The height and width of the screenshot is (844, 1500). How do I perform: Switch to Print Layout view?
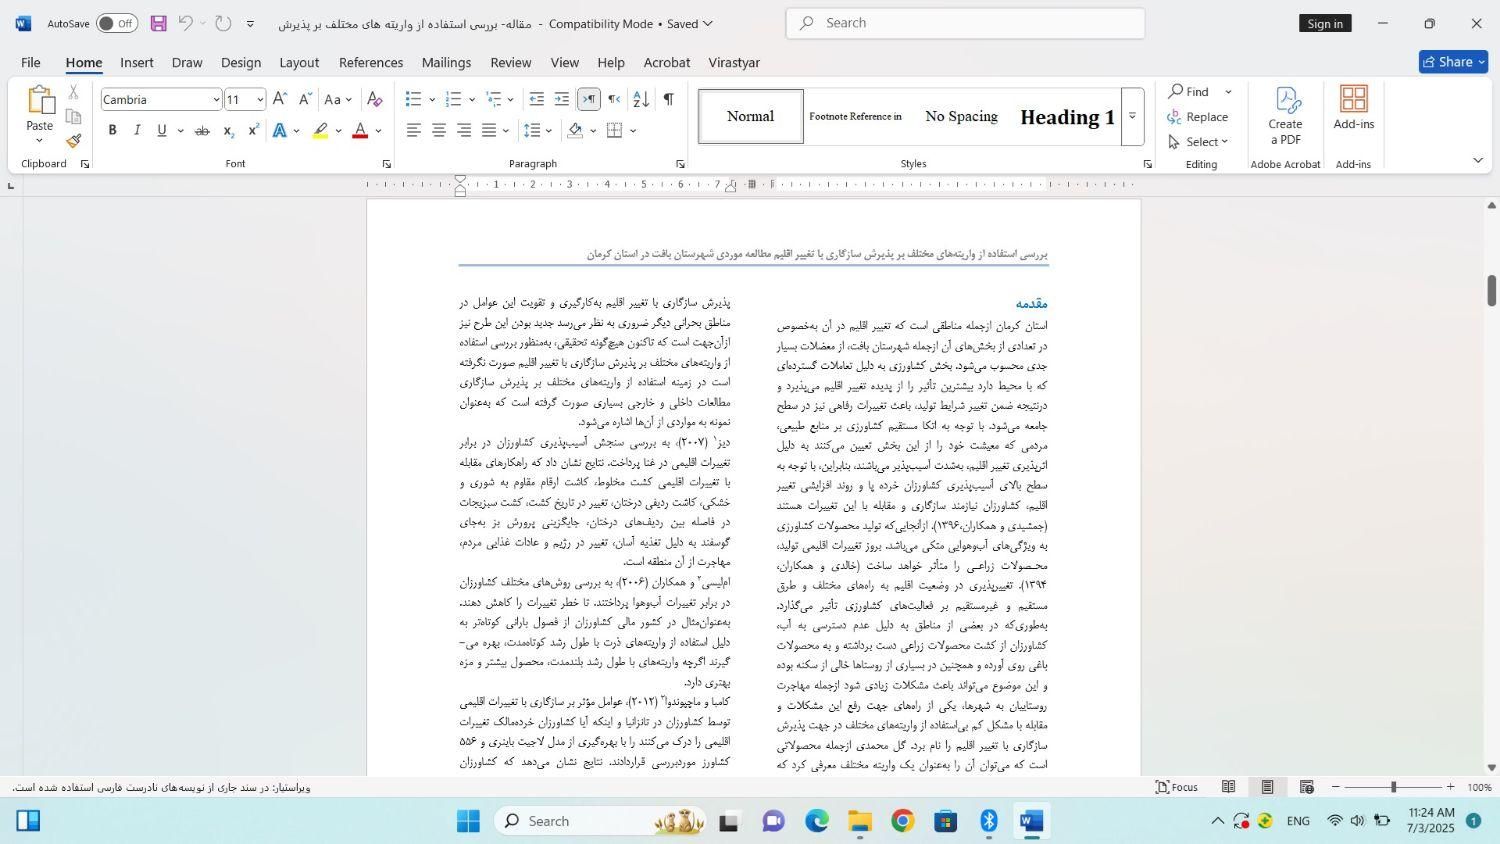1267,787
